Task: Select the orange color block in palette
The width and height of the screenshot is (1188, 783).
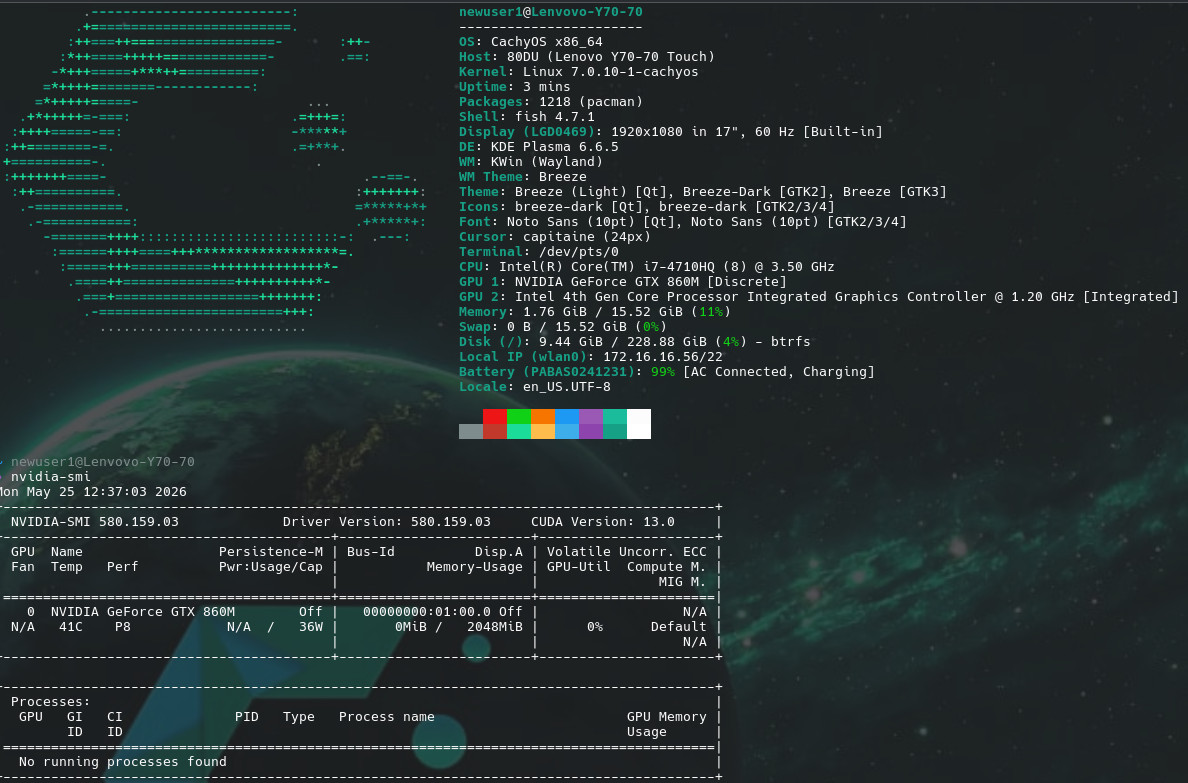Action: click(x=543, y=416)
